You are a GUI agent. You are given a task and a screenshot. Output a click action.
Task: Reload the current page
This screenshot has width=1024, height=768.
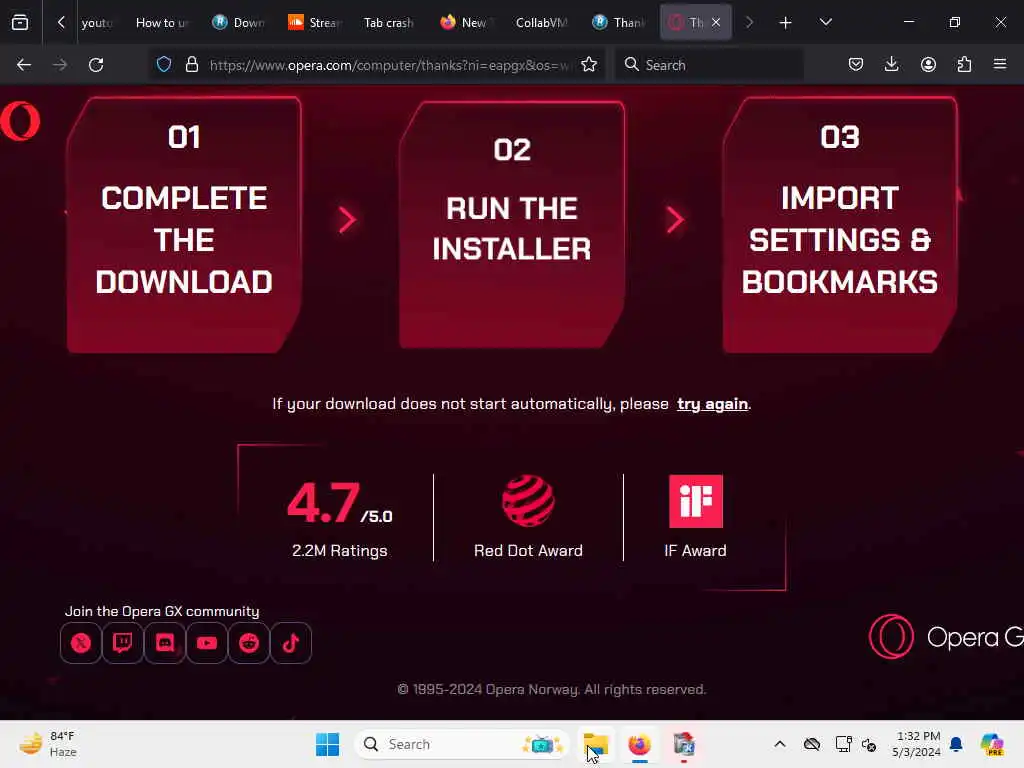pyautogui.click(x=96, y=65)
